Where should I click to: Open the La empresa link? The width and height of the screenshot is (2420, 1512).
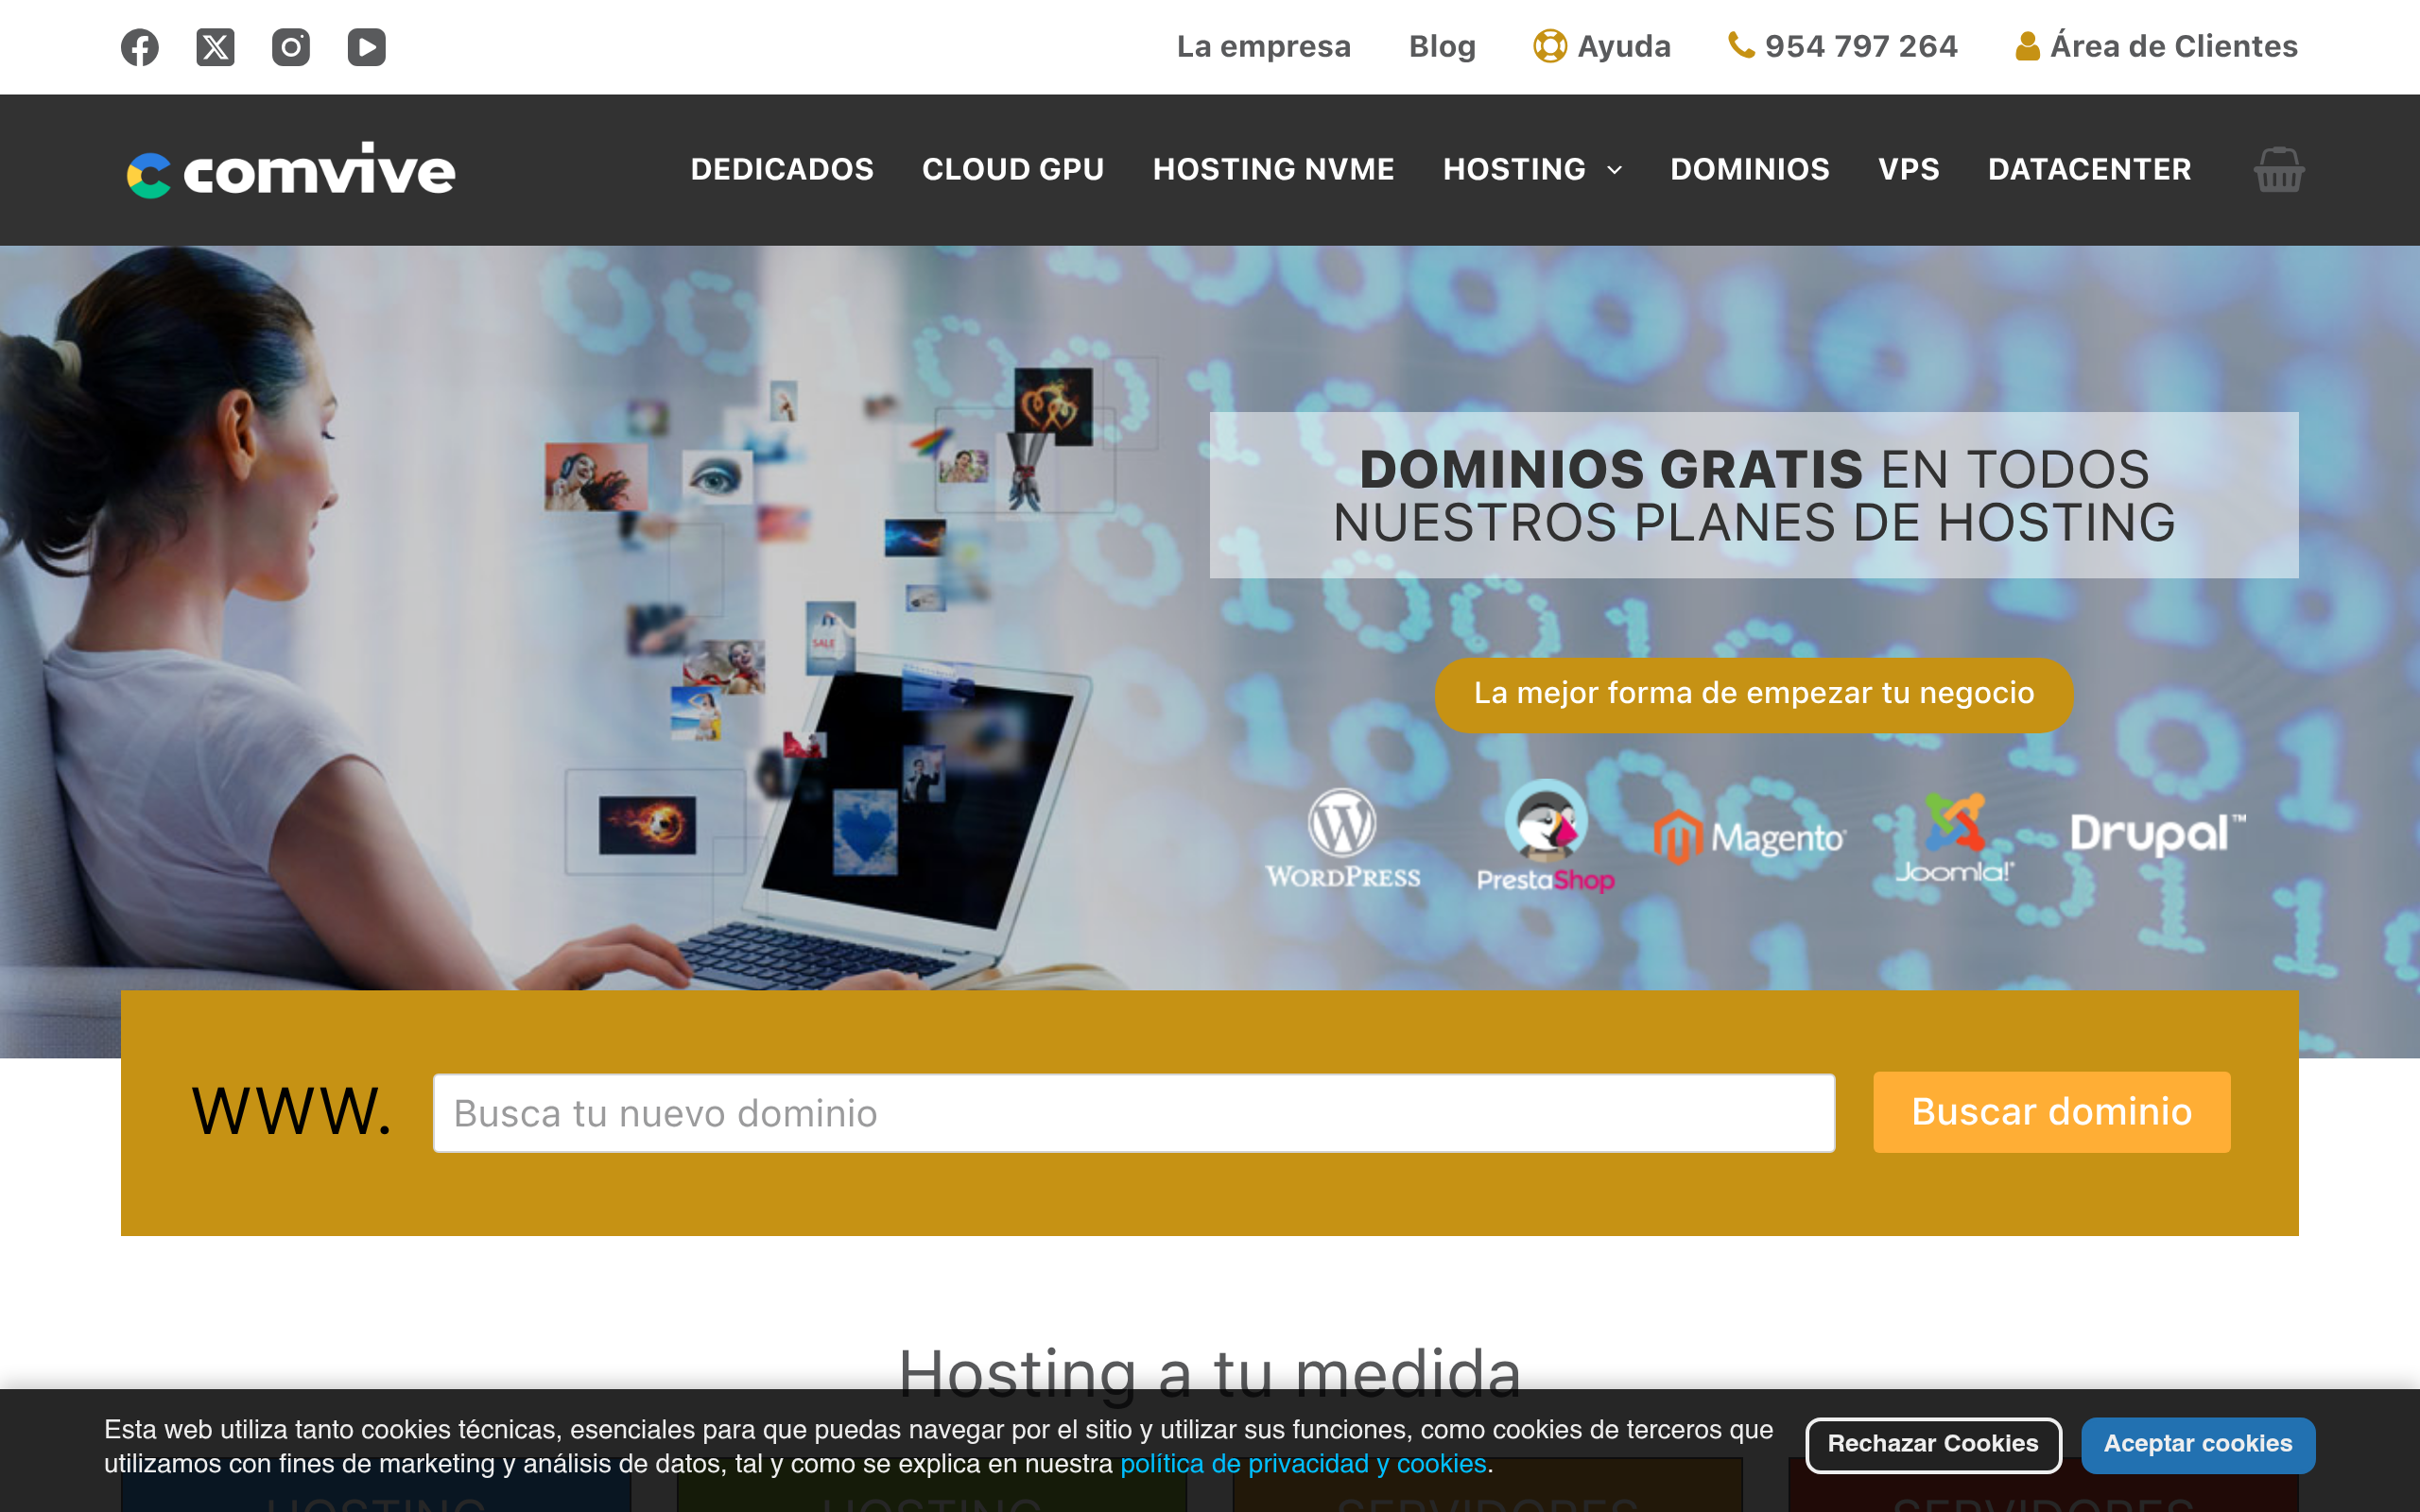pos(1264,46)
